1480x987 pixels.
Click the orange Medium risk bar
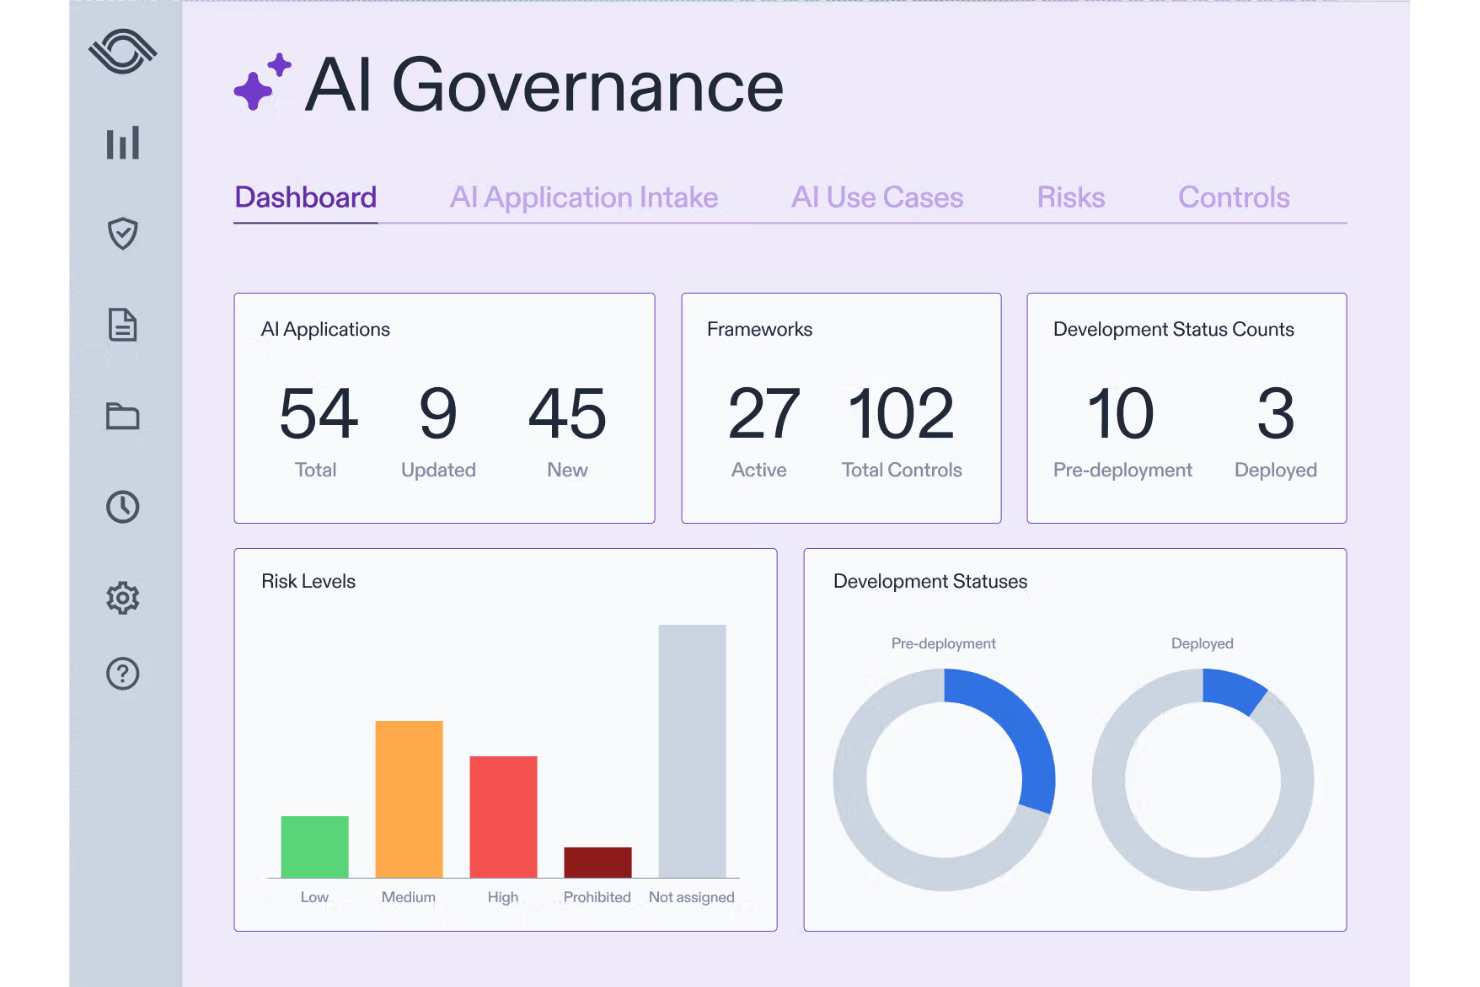(x=409, y=799)
